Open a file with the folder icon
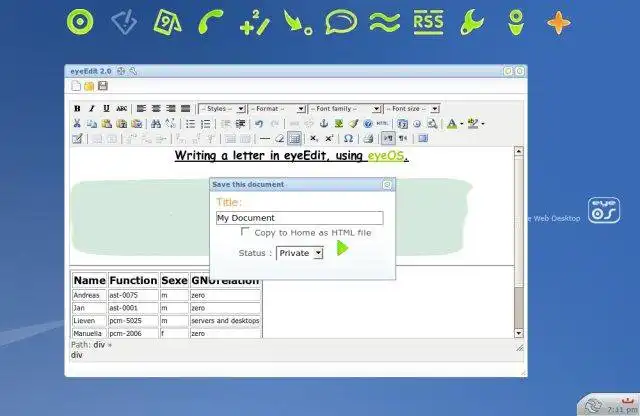640x416 pixels. click(x=89, y=86)
